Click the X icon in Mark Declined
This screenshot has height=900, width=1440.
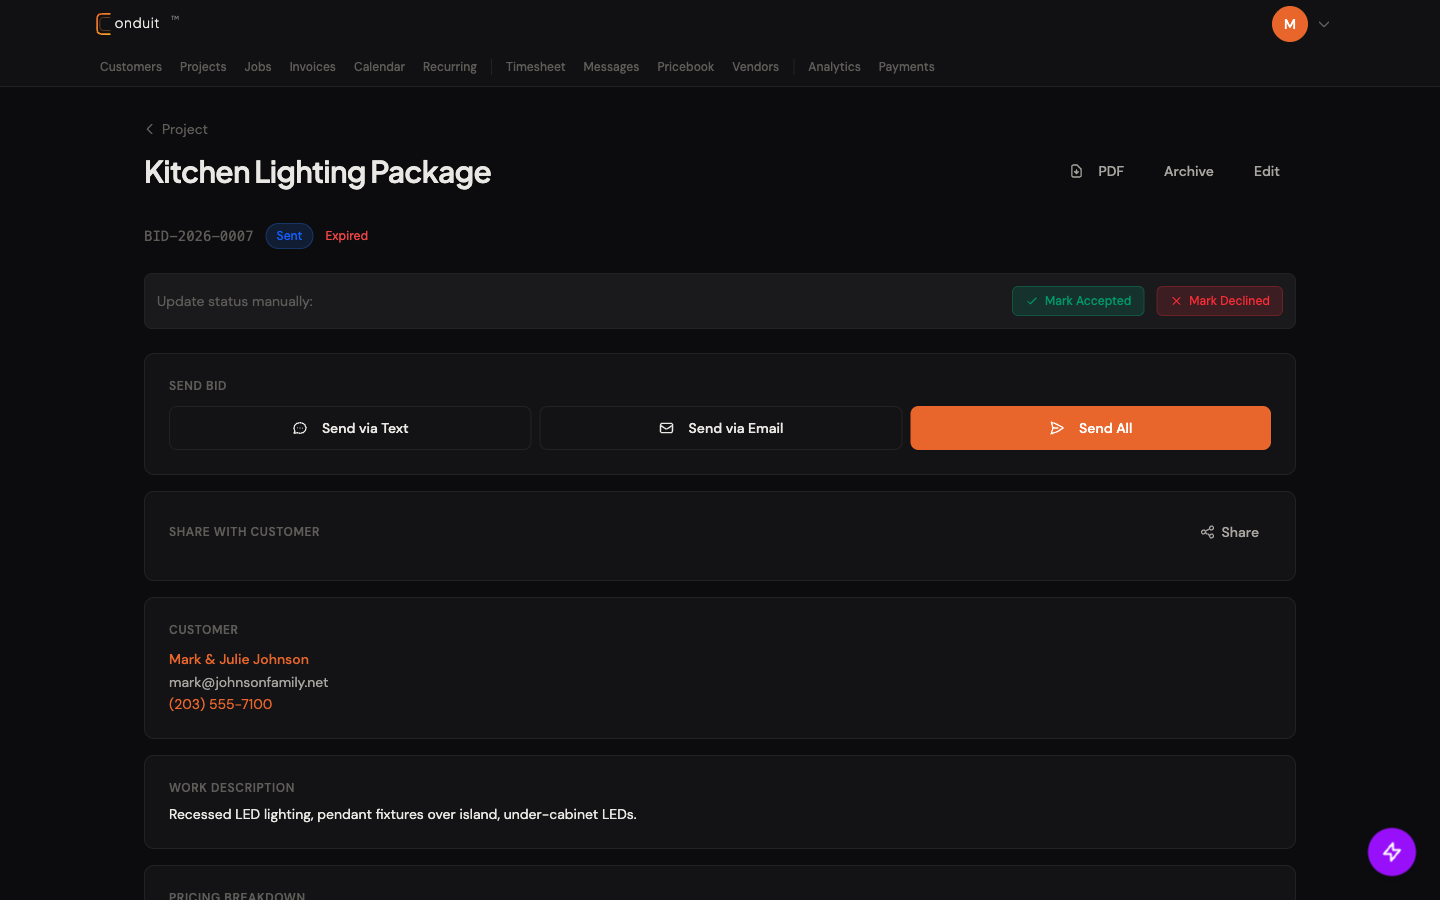[1176, 301]
